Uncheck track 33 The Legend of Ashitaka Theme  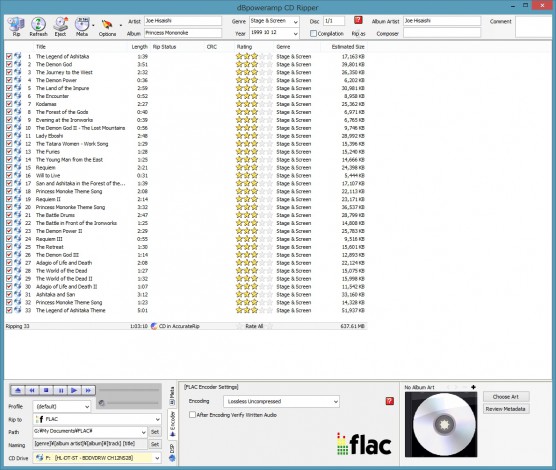(x=9, y=310)
